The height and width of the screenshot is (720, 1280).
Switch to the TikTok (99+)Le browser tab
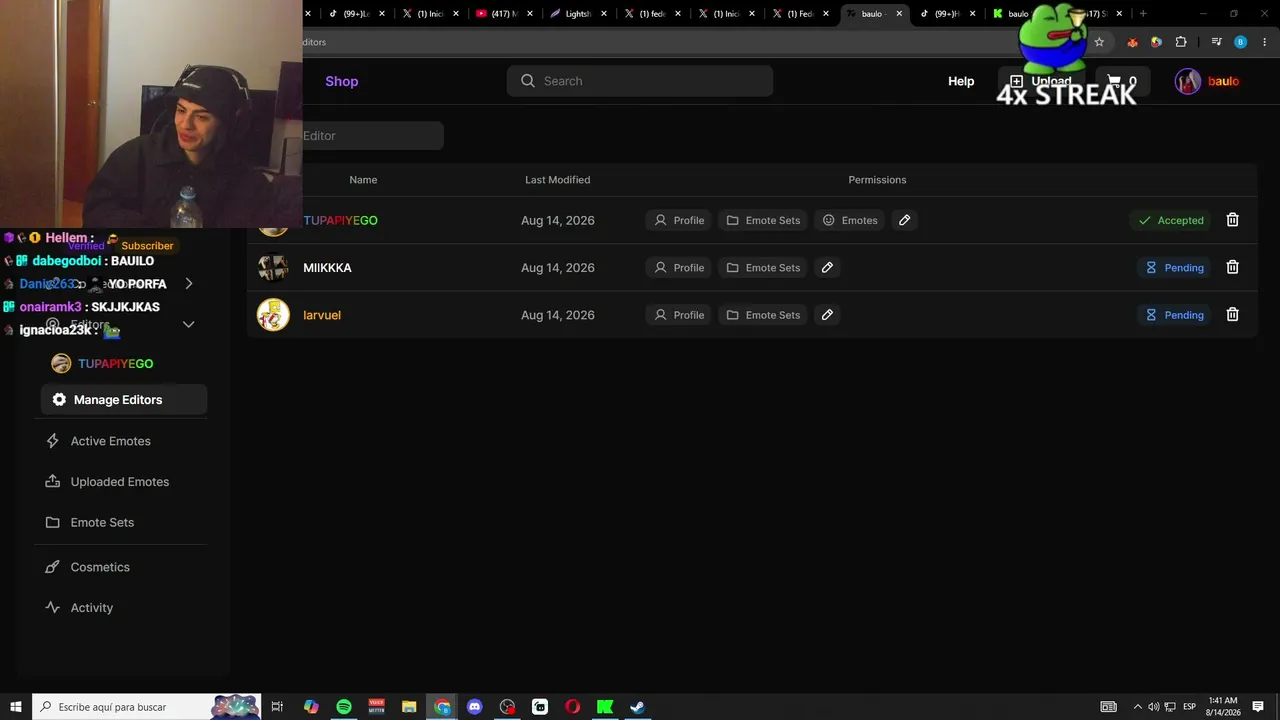click(x=356, y=14)
